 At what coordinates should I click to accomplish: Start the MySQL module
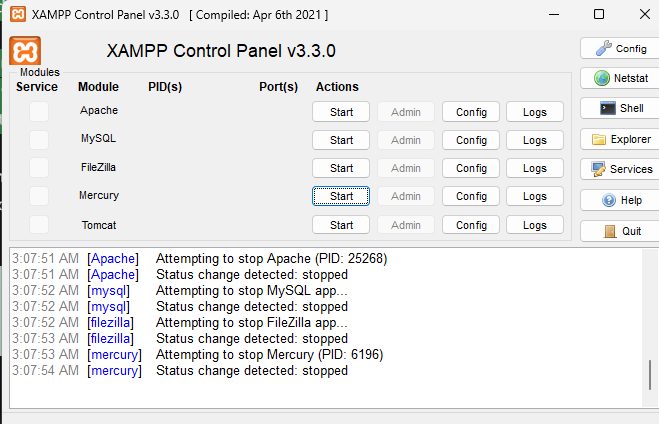341,140
